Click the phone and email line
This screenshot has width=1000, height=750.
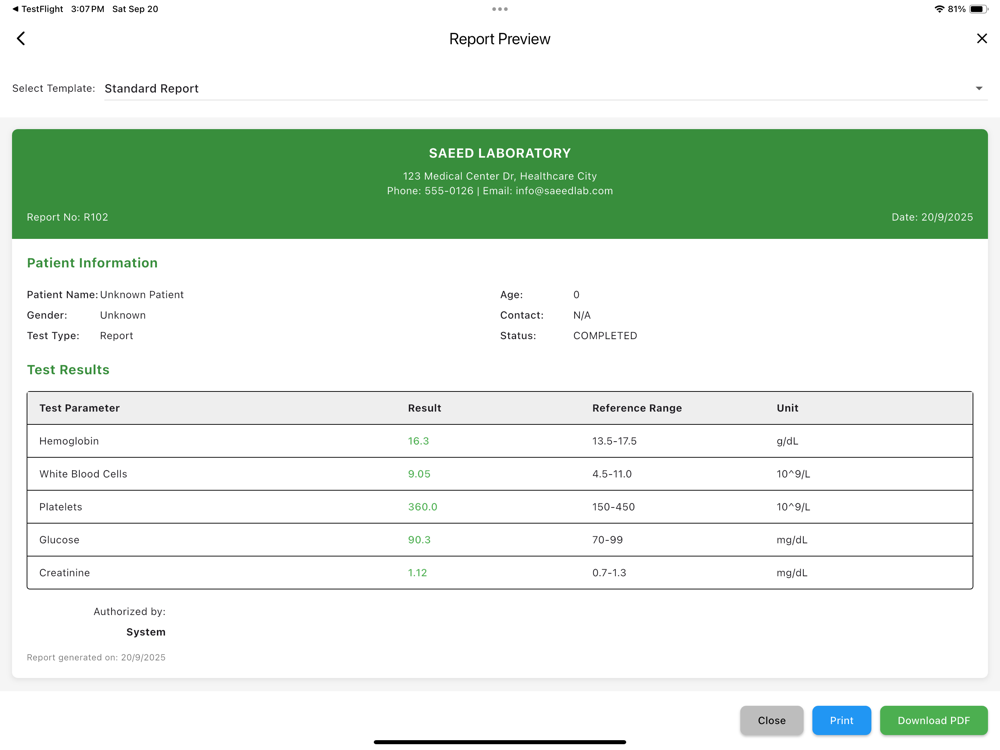500,191
